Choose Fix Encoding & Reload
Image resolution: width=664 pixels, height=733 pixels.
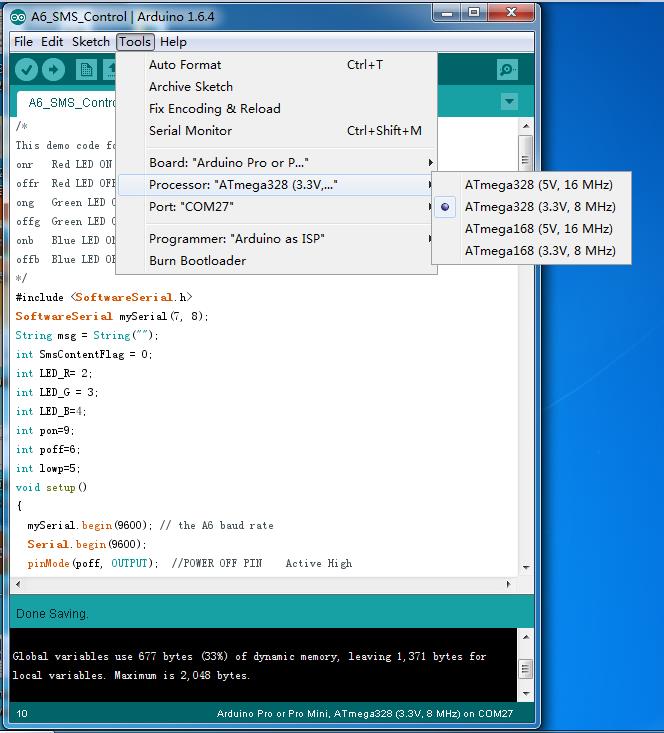(277, 108)
